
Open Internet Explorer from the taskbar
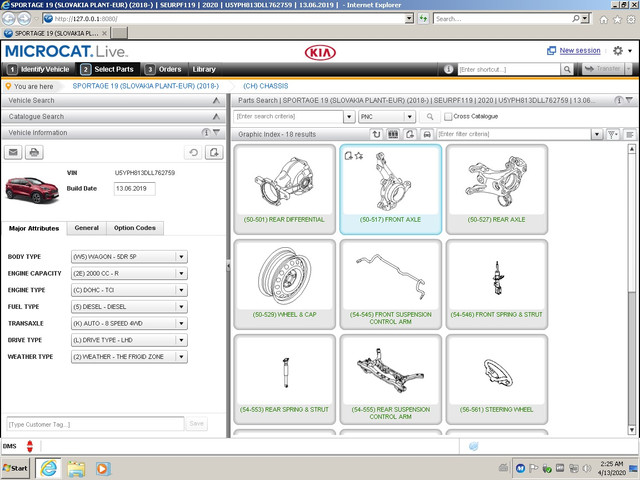click(48, 468)
